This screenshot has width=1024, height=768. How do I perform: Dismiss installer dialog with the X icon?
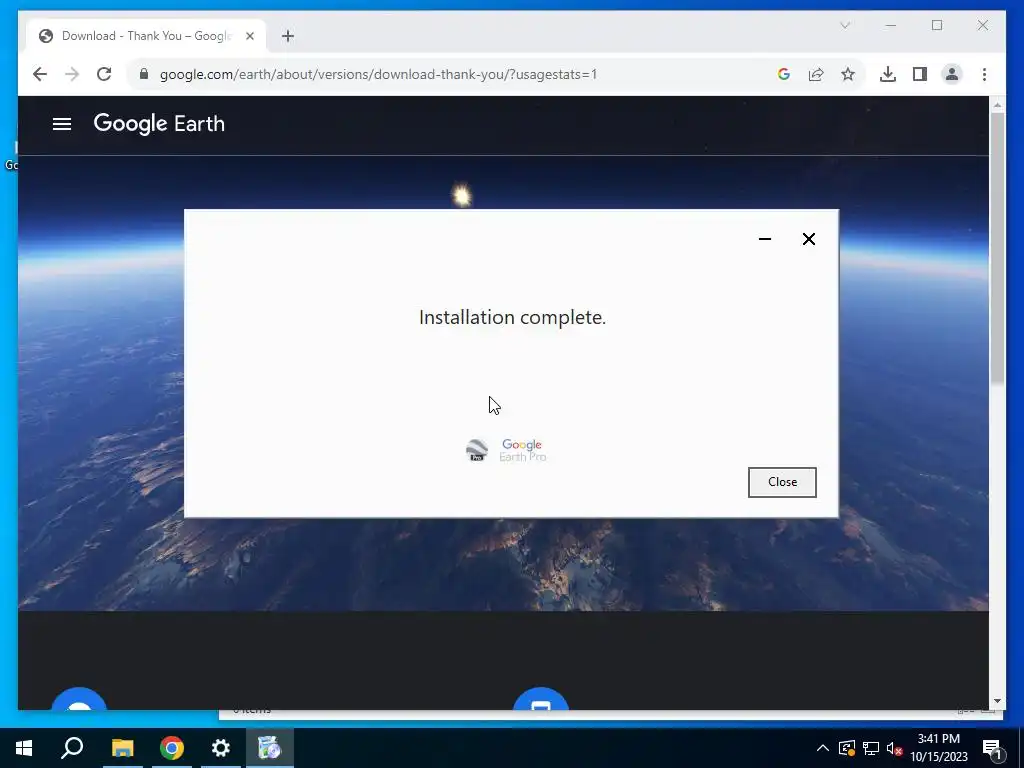click(x=808, y=239)
